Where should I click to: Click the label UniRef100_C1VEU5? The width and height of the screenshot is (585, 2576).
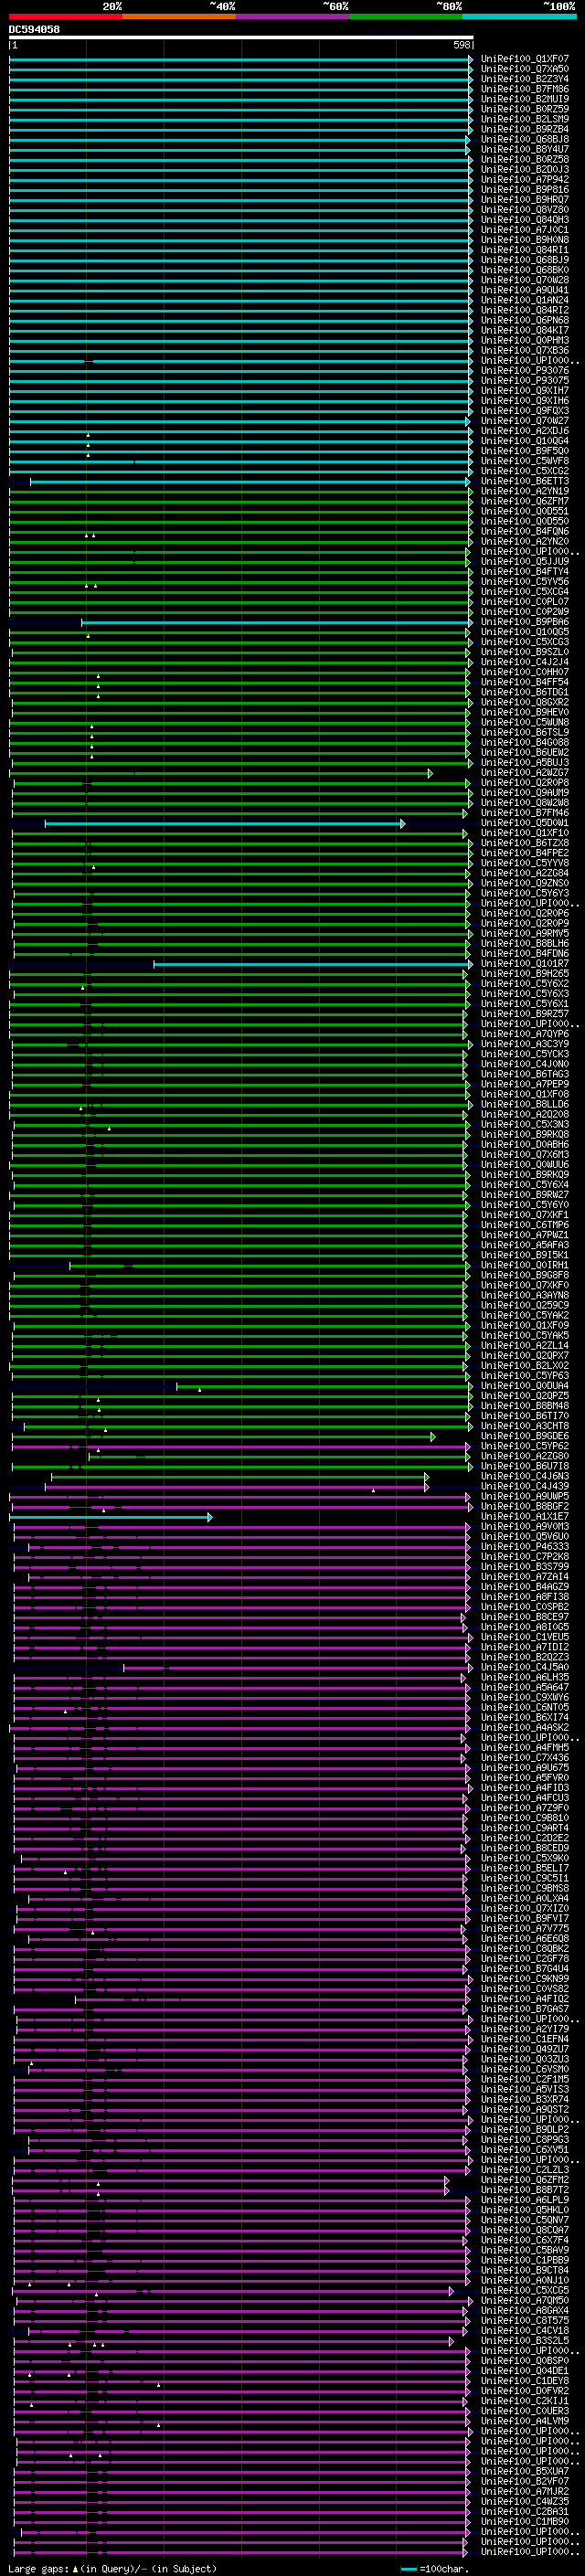click(x=525, y=1637)
